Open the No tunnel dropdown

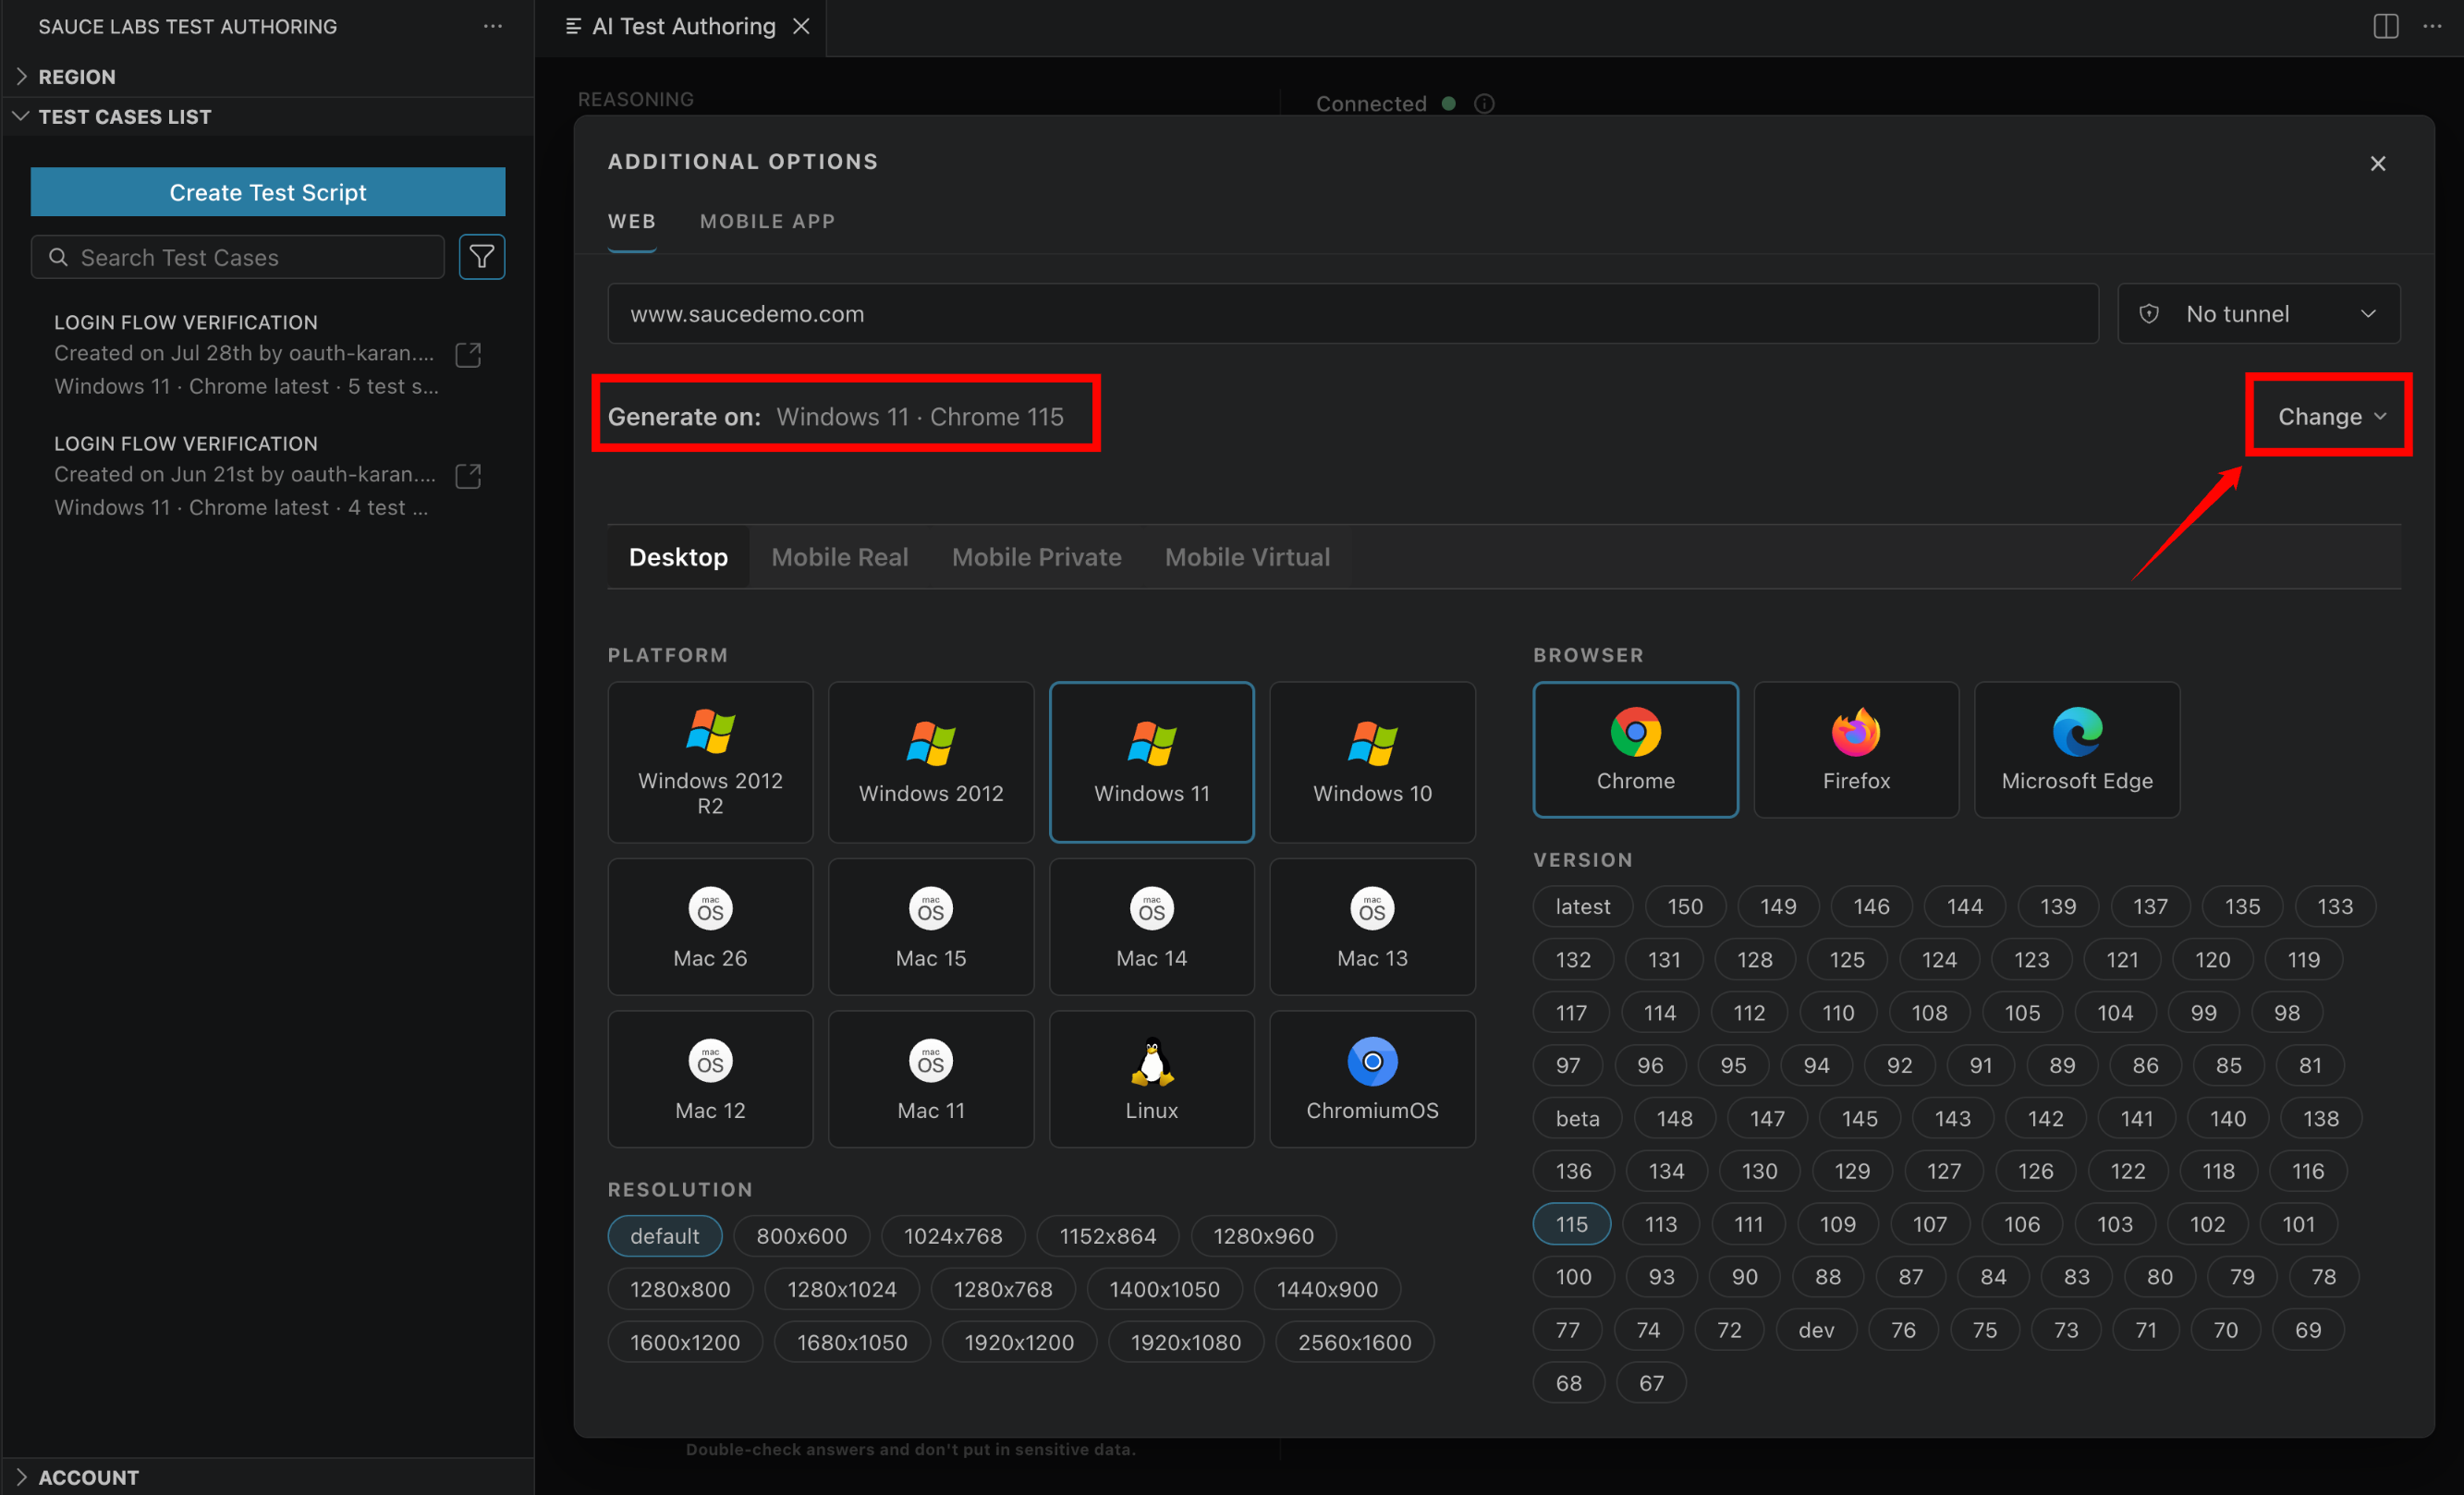tap(2258, 313)
